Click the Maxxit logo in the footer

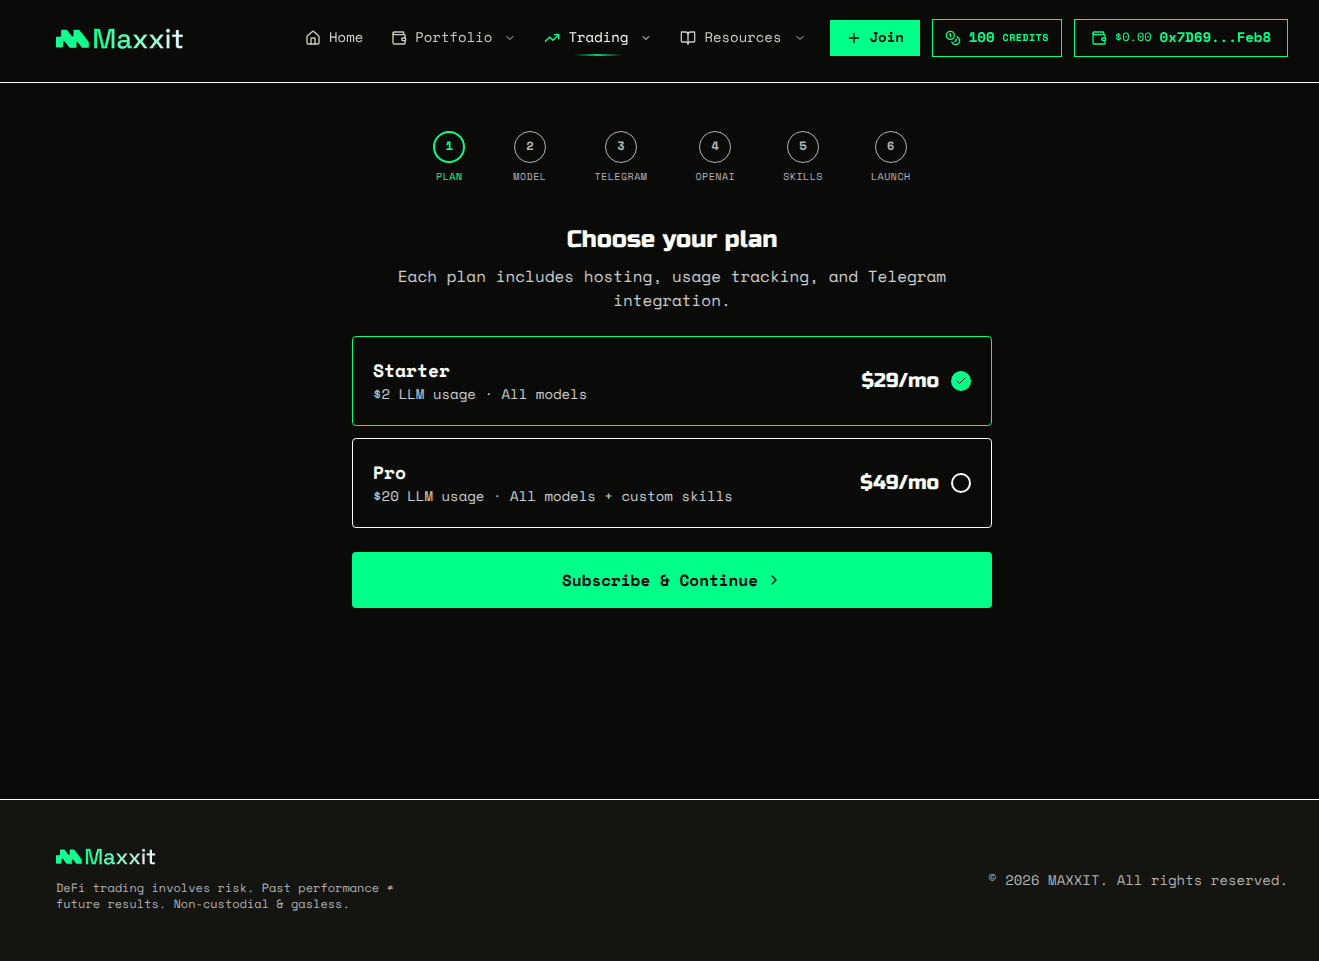point(106,857)
